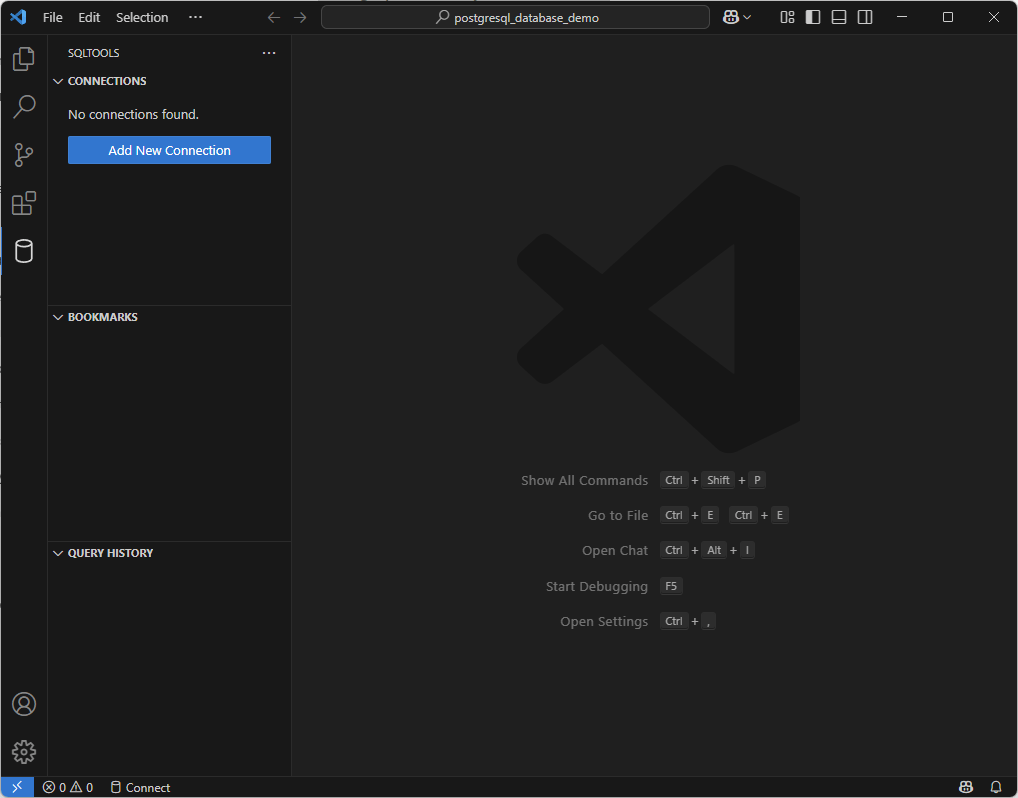This screenshot has height=798, width=1018.
Task: Open the Copilot dropdown in title bar
Action: tap(747, 17)
